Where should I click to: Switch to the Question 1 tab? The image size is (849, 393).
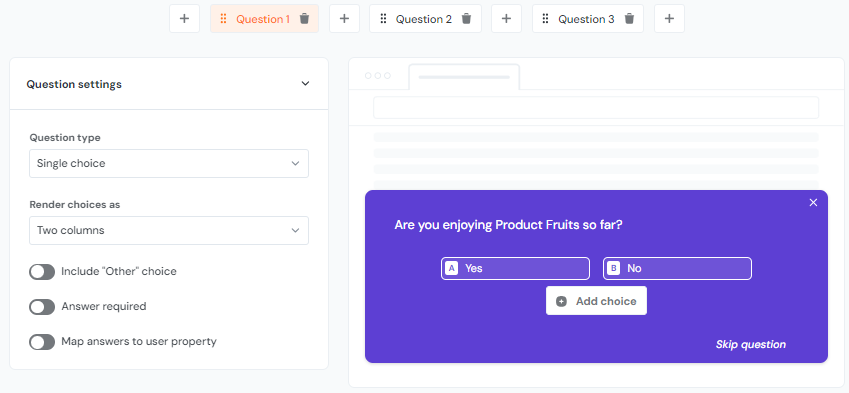(x=263, y=19)
